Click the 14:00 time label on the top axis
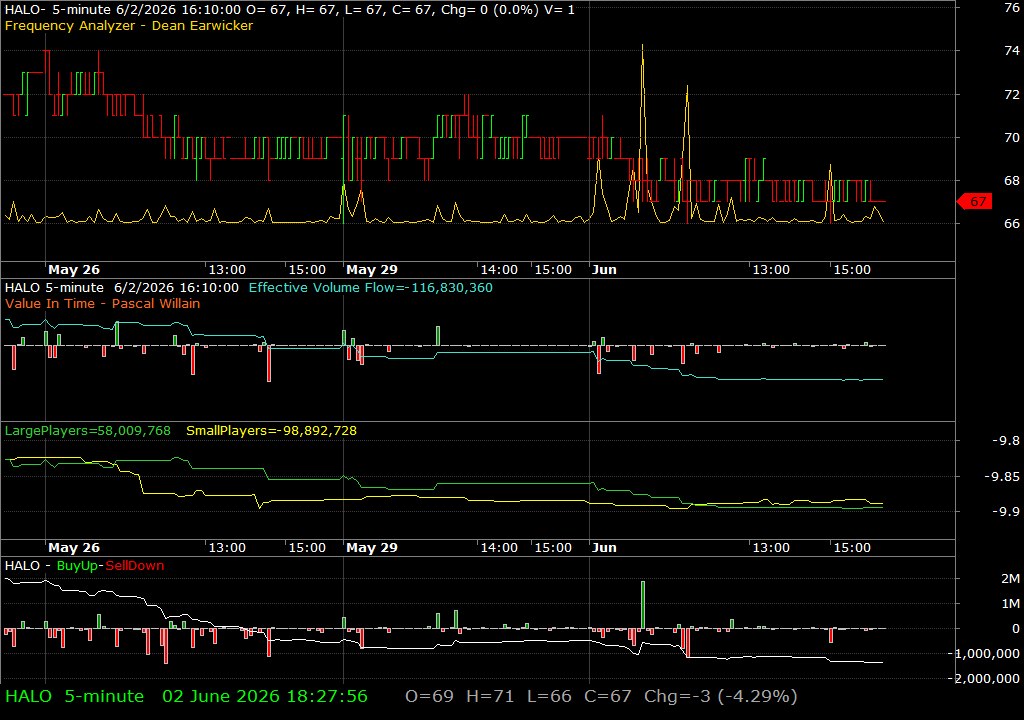 click(x=499, y=270)
